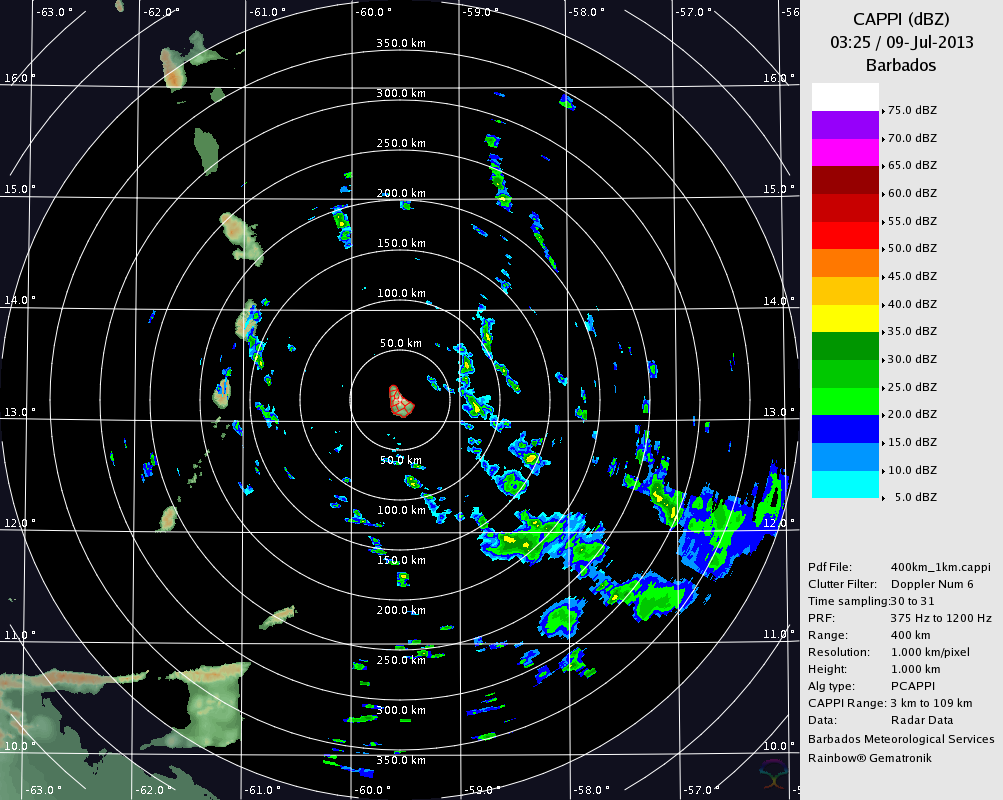Select the dark red 60.0 dBZ swatch

pyautogui.click(x=845, y=180)
